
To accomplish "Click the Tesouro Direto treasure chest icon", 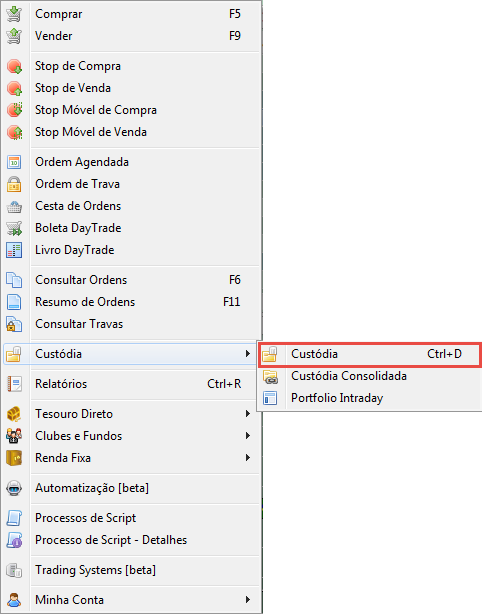I will tap(14, 414).
